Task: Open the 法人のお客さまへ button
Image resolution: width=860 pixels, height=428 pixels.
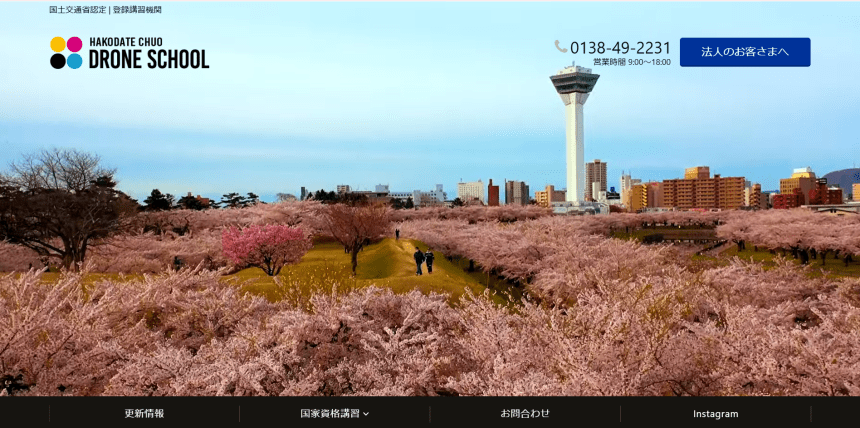Action: click(x=744, y=52)
